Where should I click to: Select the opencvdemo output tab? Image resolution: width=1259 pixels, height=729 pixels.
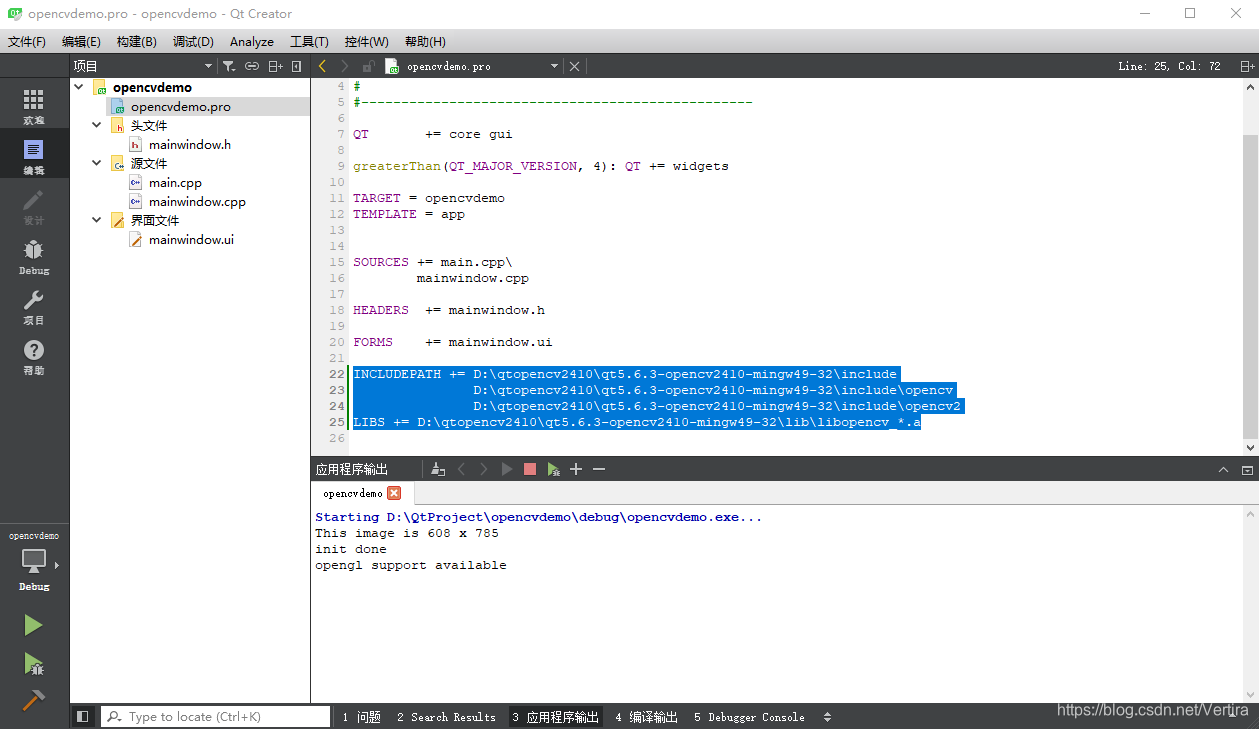coord(362,493)
